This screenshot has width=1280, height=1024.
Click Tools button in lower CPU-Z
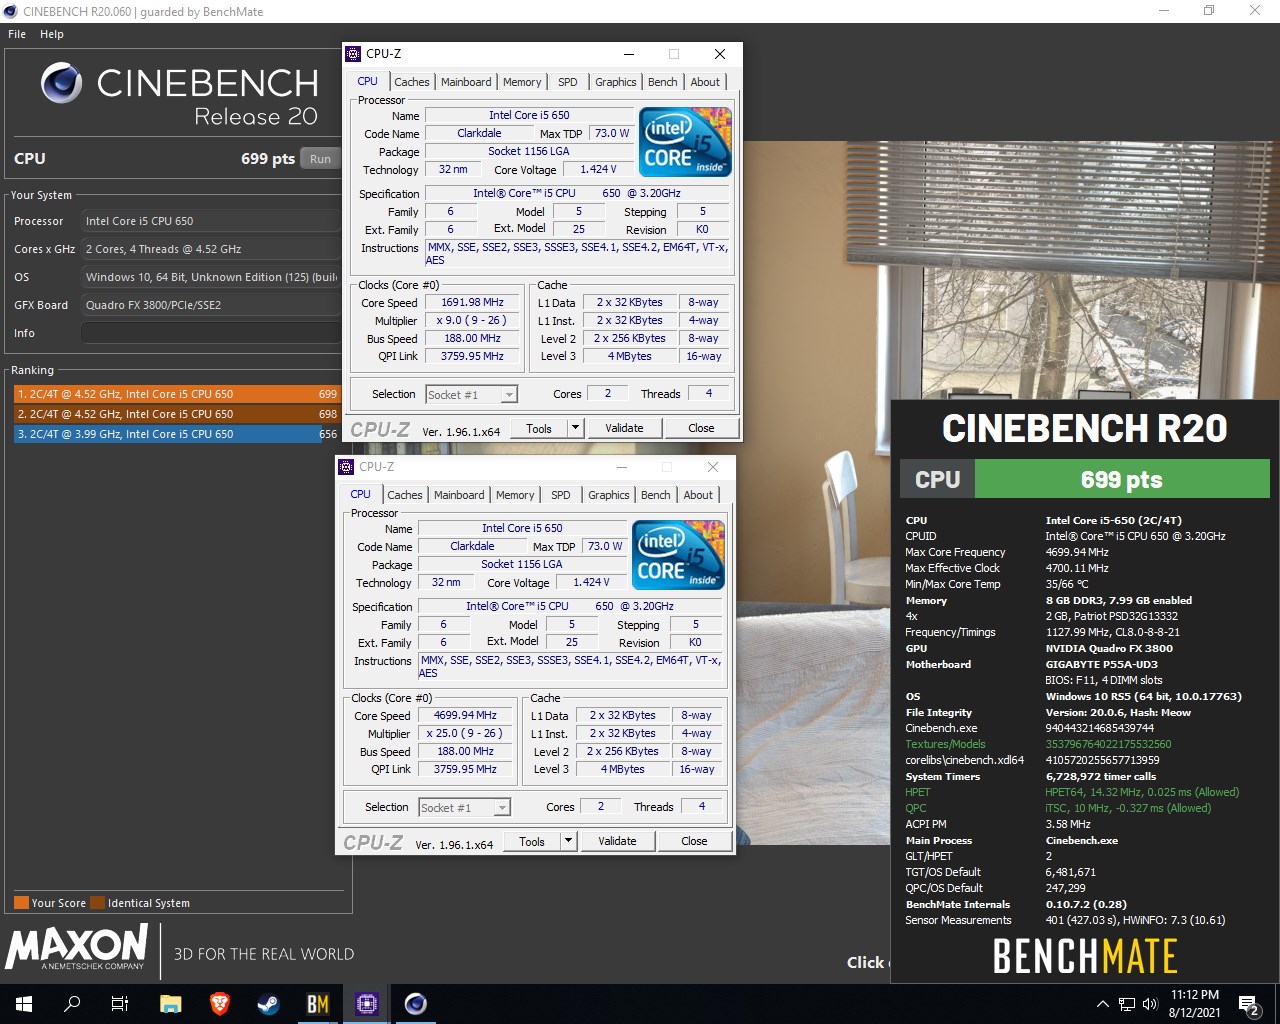click(532, 841)
